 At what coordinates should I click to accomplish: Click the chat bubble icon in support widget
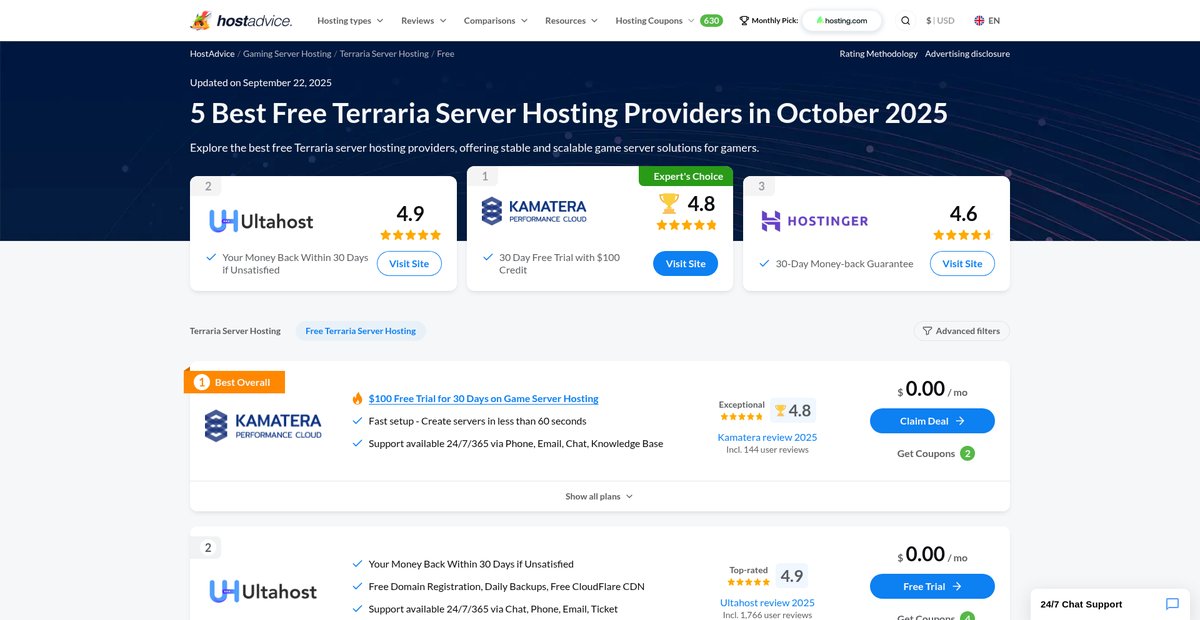click(x=1173, y=604)
